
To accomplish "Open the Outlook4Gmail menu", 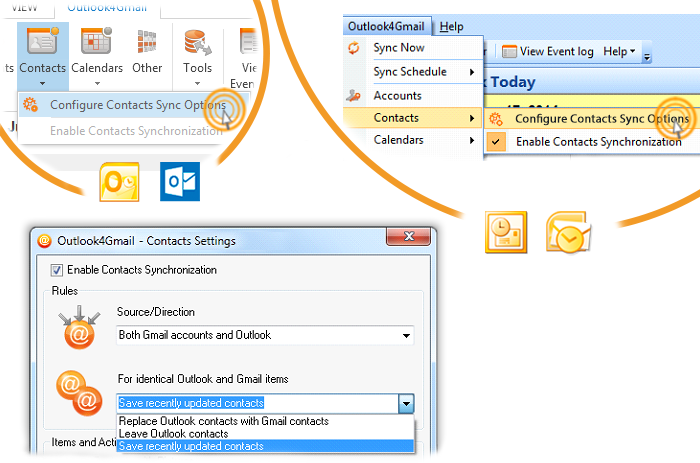I will (386, 26).
